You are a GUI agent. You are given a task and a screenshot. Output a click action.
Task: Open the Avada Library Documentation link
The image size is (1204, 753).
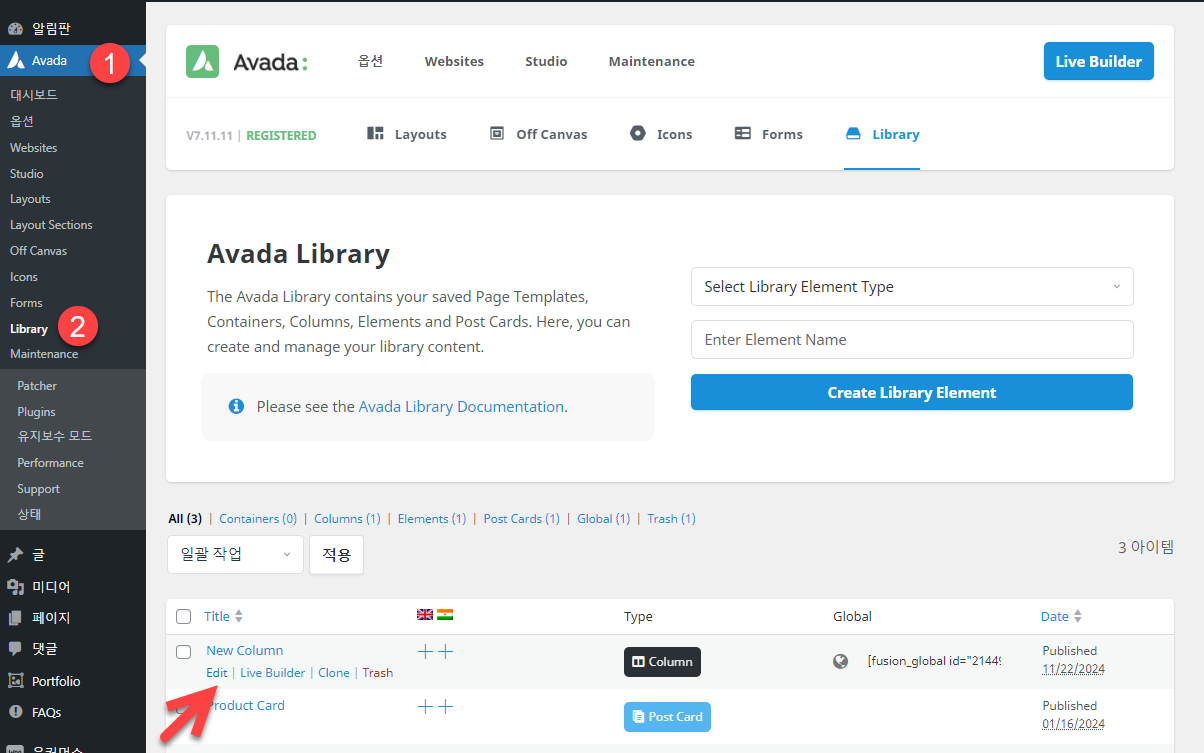(461, 406)
